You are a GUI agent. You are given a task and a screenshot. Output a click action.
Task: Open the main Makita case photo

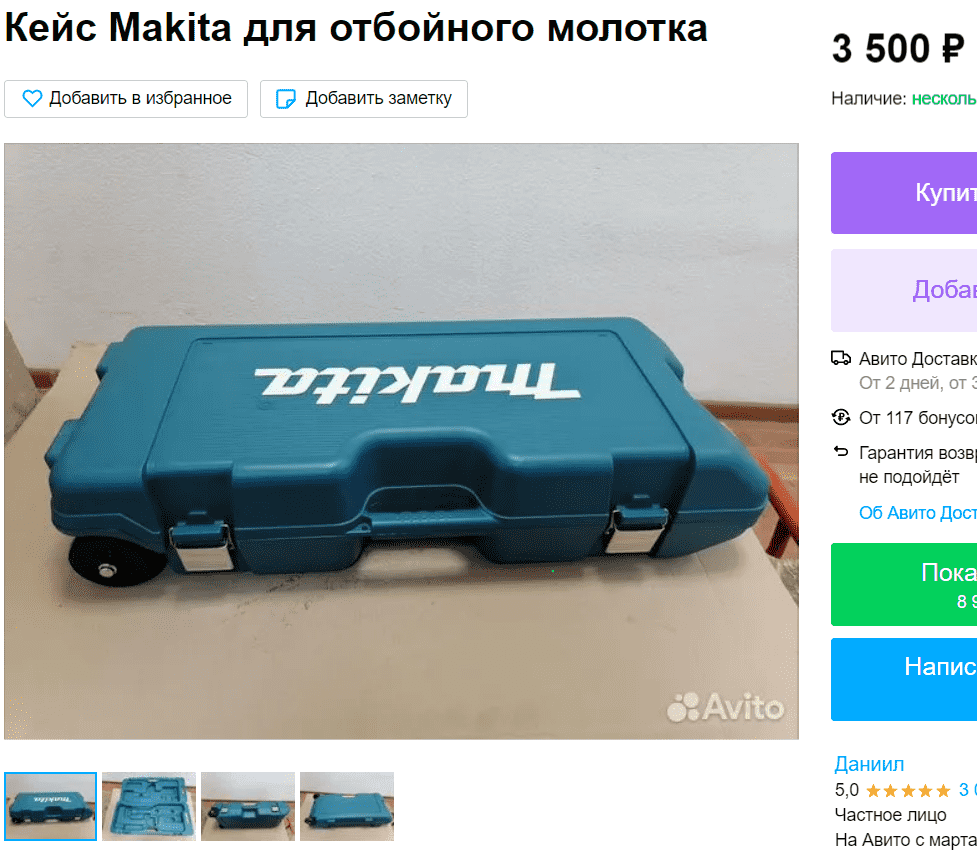coord(401,441)
